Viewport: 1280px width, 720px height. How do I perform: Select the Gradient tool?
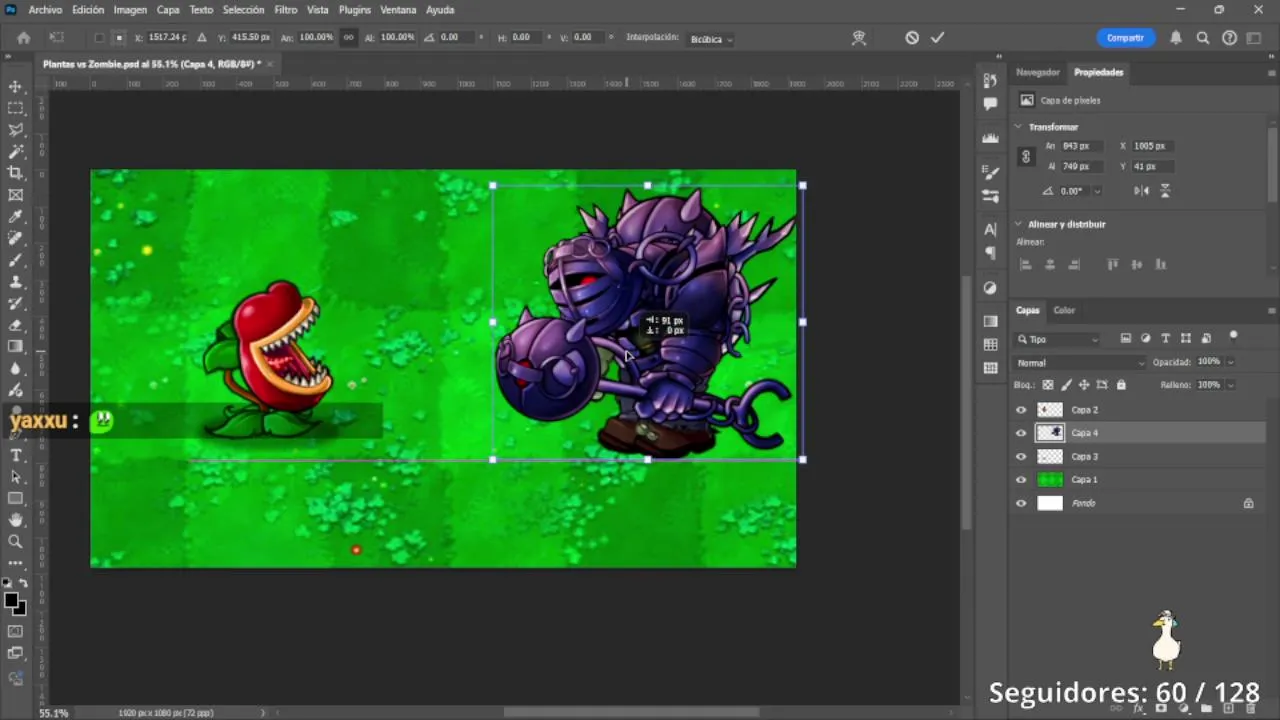click(x=15, y=347)
